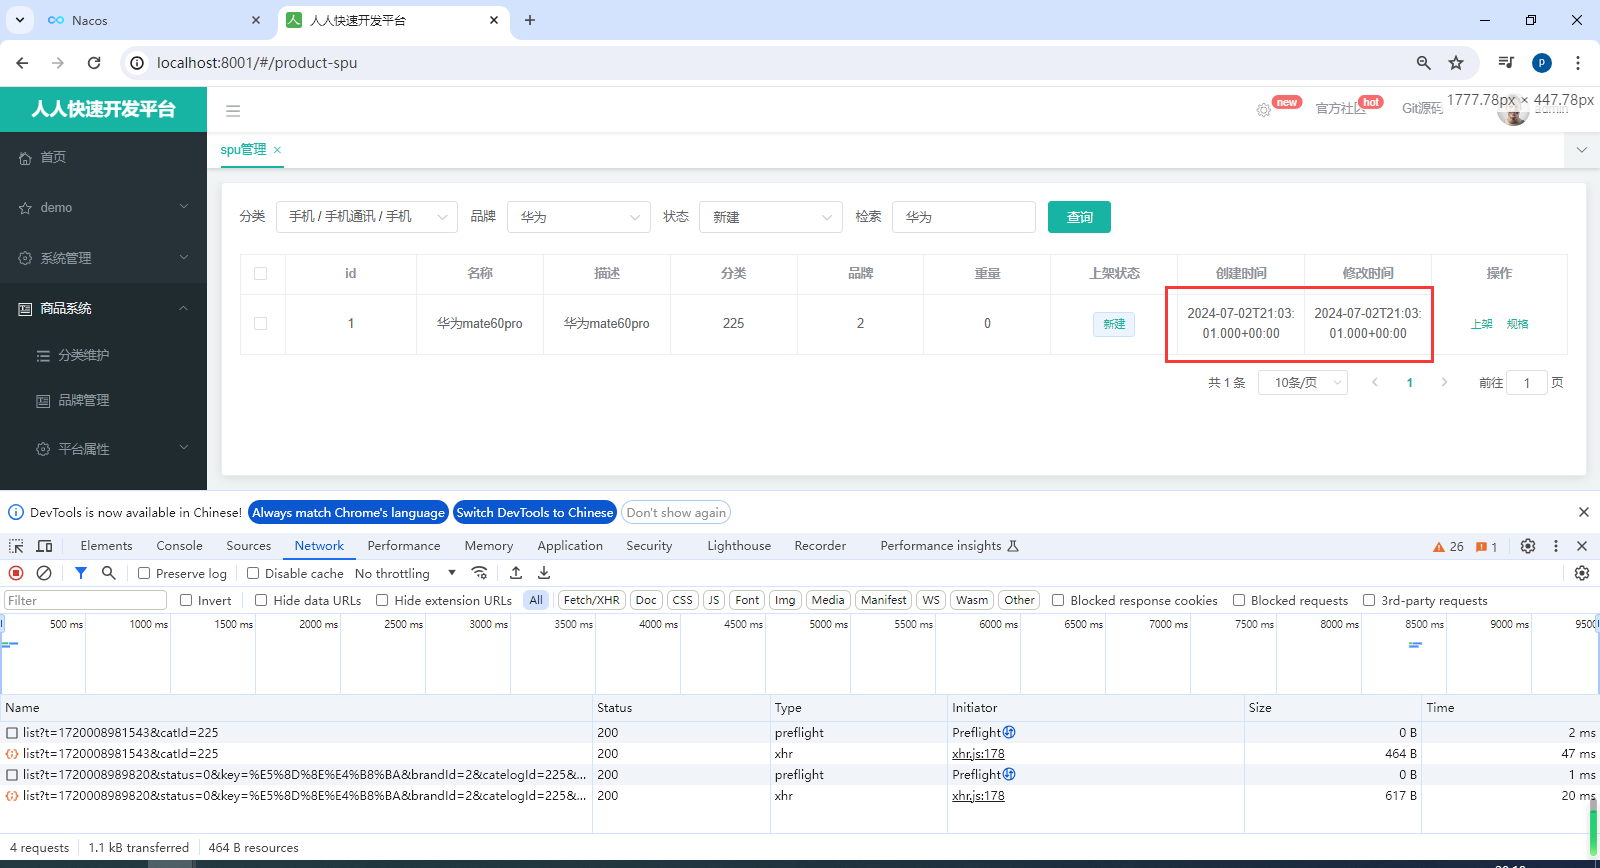Export HAR file download icon
This screenshot has width=1600, height=868.
(544, 573)
